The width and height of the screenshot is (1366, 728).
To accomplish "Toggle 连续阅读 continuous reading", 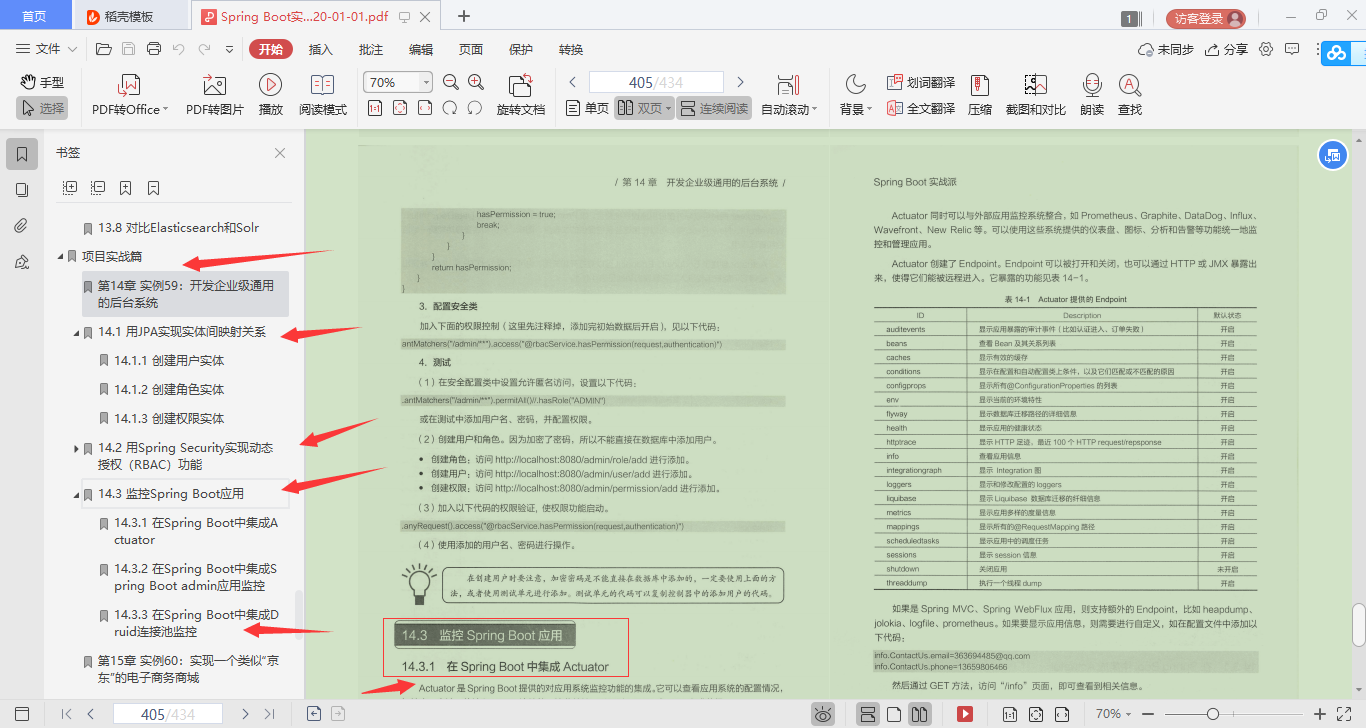I will tap(713, 108).
